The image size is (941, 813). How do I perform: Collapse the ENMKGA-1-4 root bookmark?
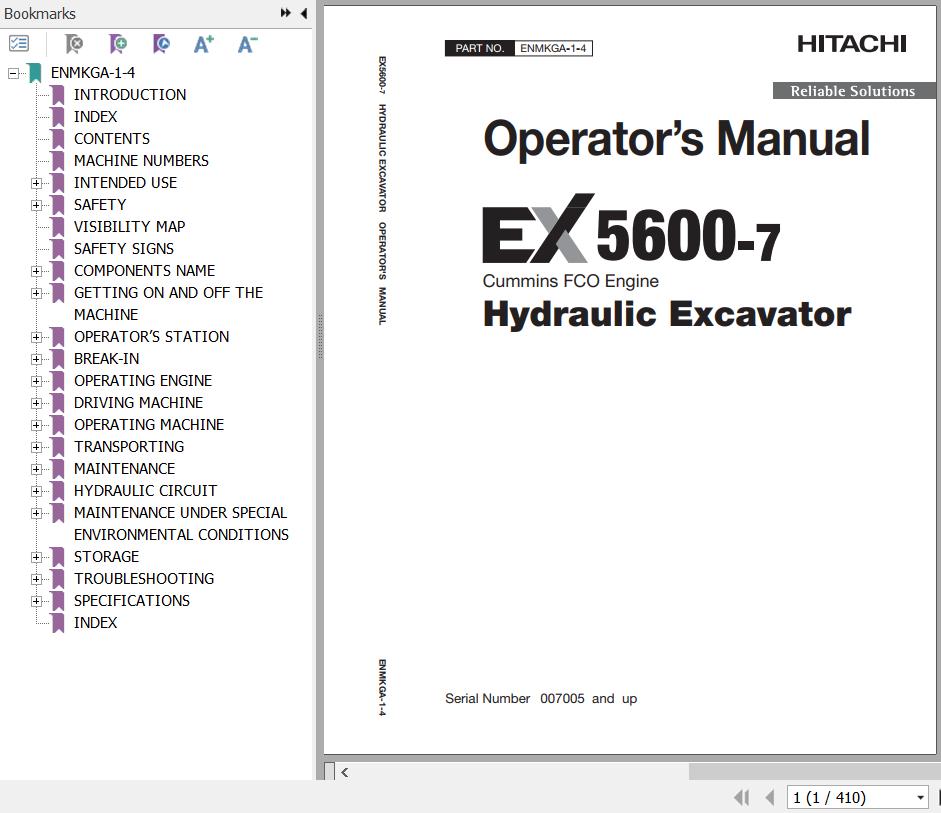tap(13, 73)
